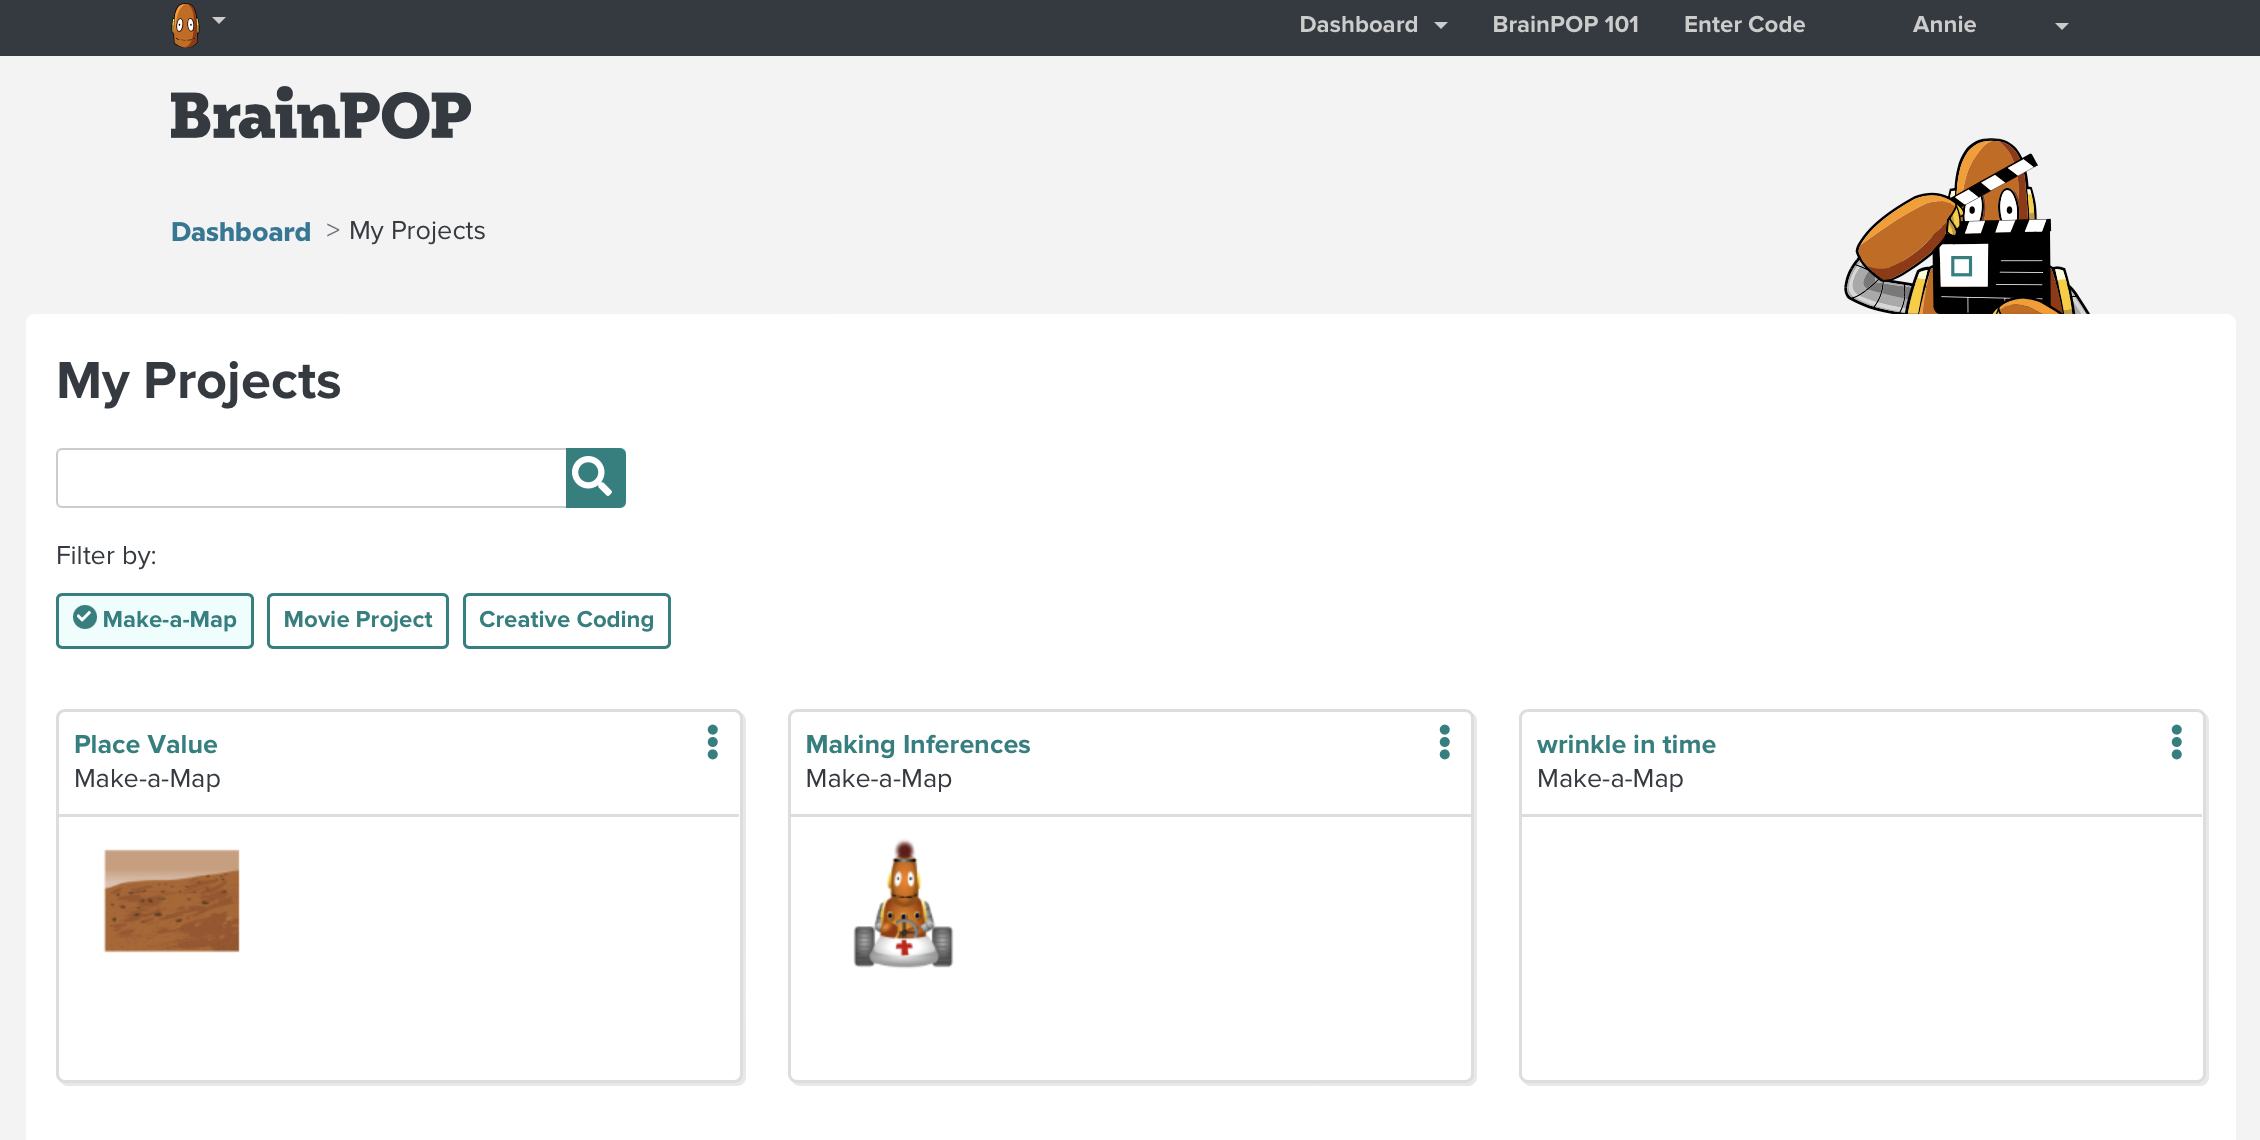Click the Moby go-kart thumbnail in Making Inferences

[x=904, y=905]
